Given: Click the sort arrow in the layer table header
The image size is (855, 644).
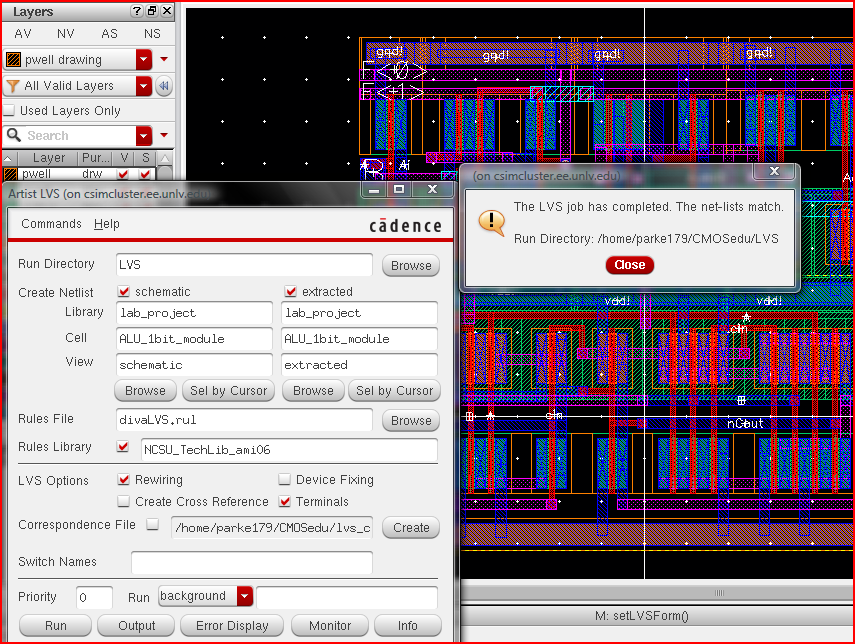Looking at the screenshot, I should pos(9,158).
